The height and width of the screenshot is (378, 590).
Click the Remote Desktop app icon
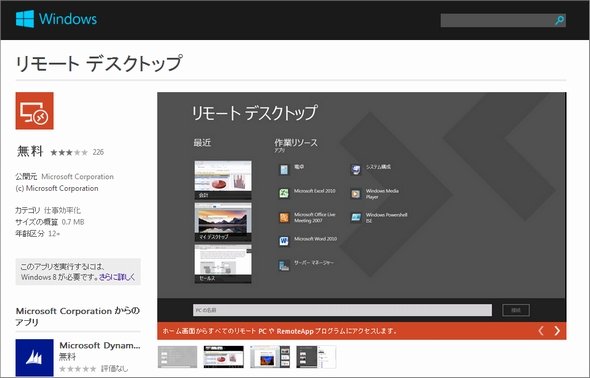coord(35,111)
